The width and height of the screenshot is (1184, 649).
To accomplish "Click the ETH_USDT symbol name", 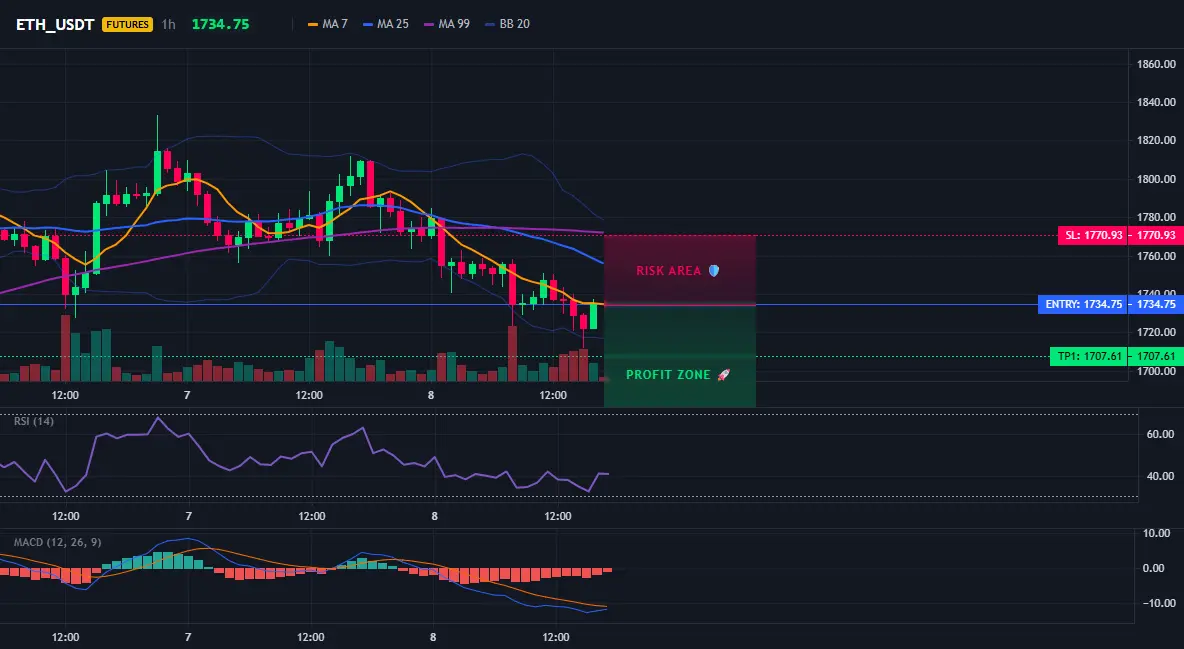I will (55, 24).
